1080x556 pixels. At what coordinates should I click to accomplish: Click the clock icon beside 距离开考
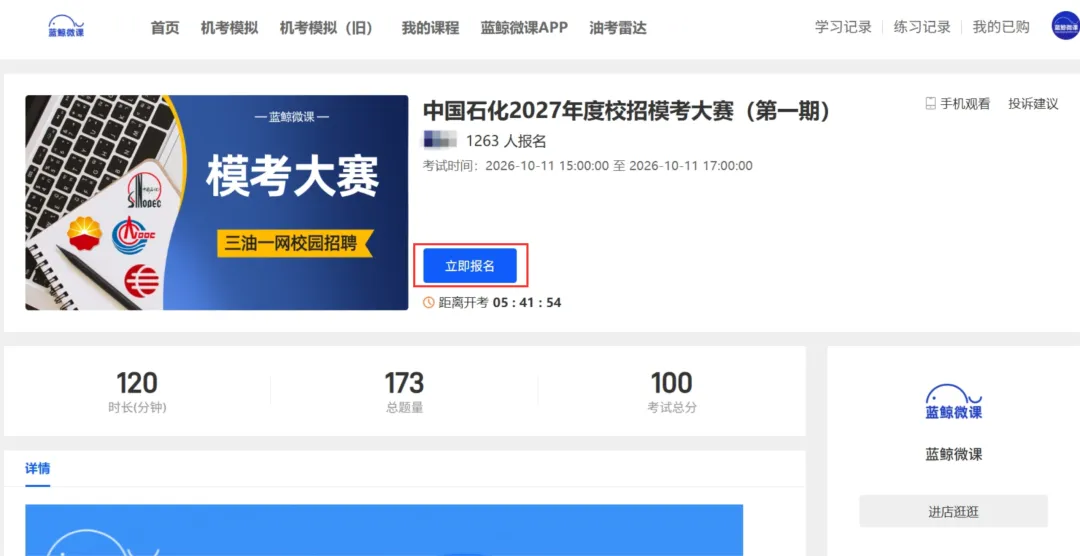point(428,302)
